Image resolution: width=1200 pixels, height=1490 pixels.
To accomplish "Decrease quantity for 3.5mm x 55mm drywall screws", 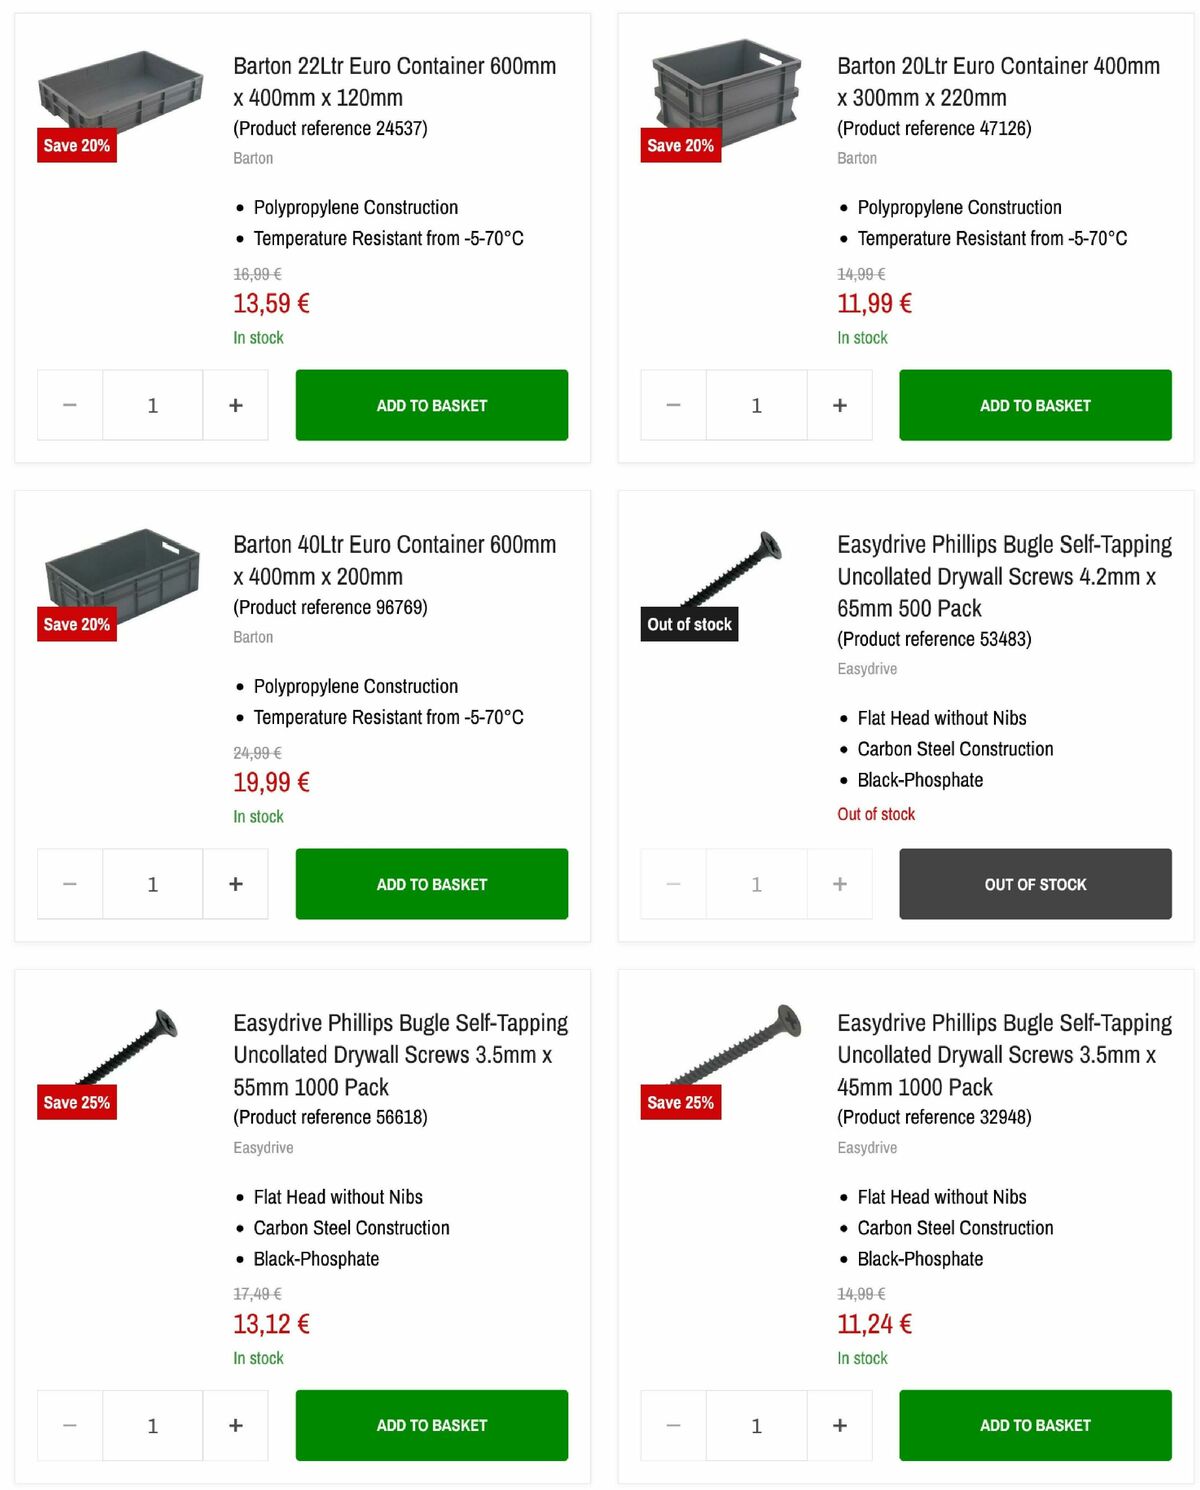I will click(69, 1425).
